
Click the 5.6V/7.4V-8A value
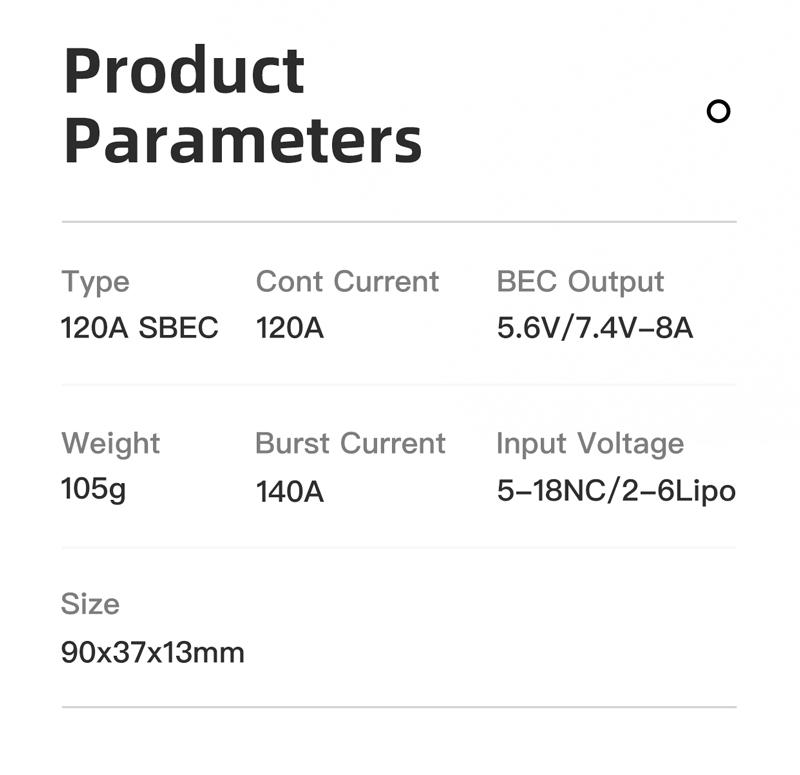[595, 328]
